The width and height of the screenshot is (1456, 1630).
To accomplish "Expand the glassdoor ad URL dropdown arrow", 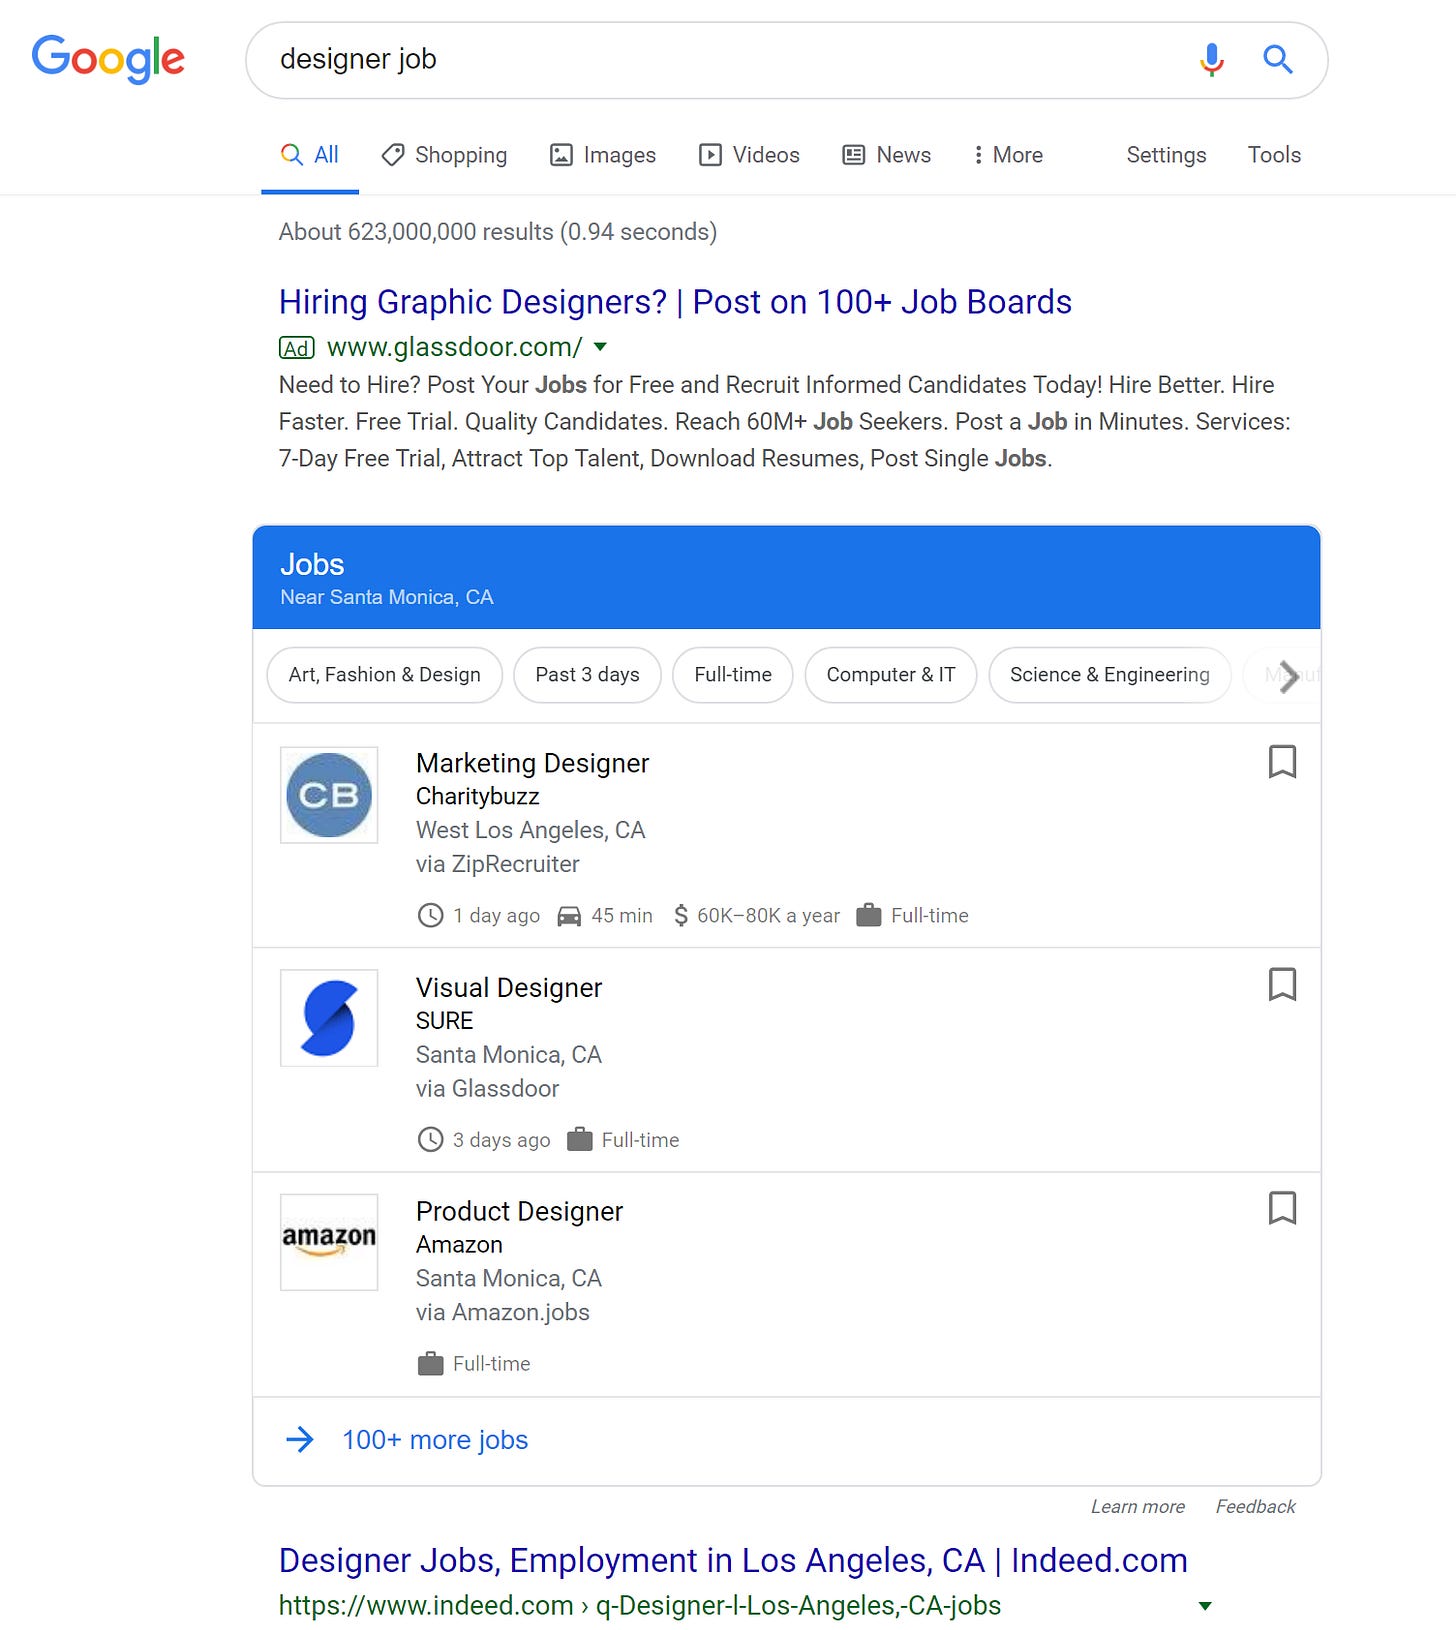I will (600, 347).
